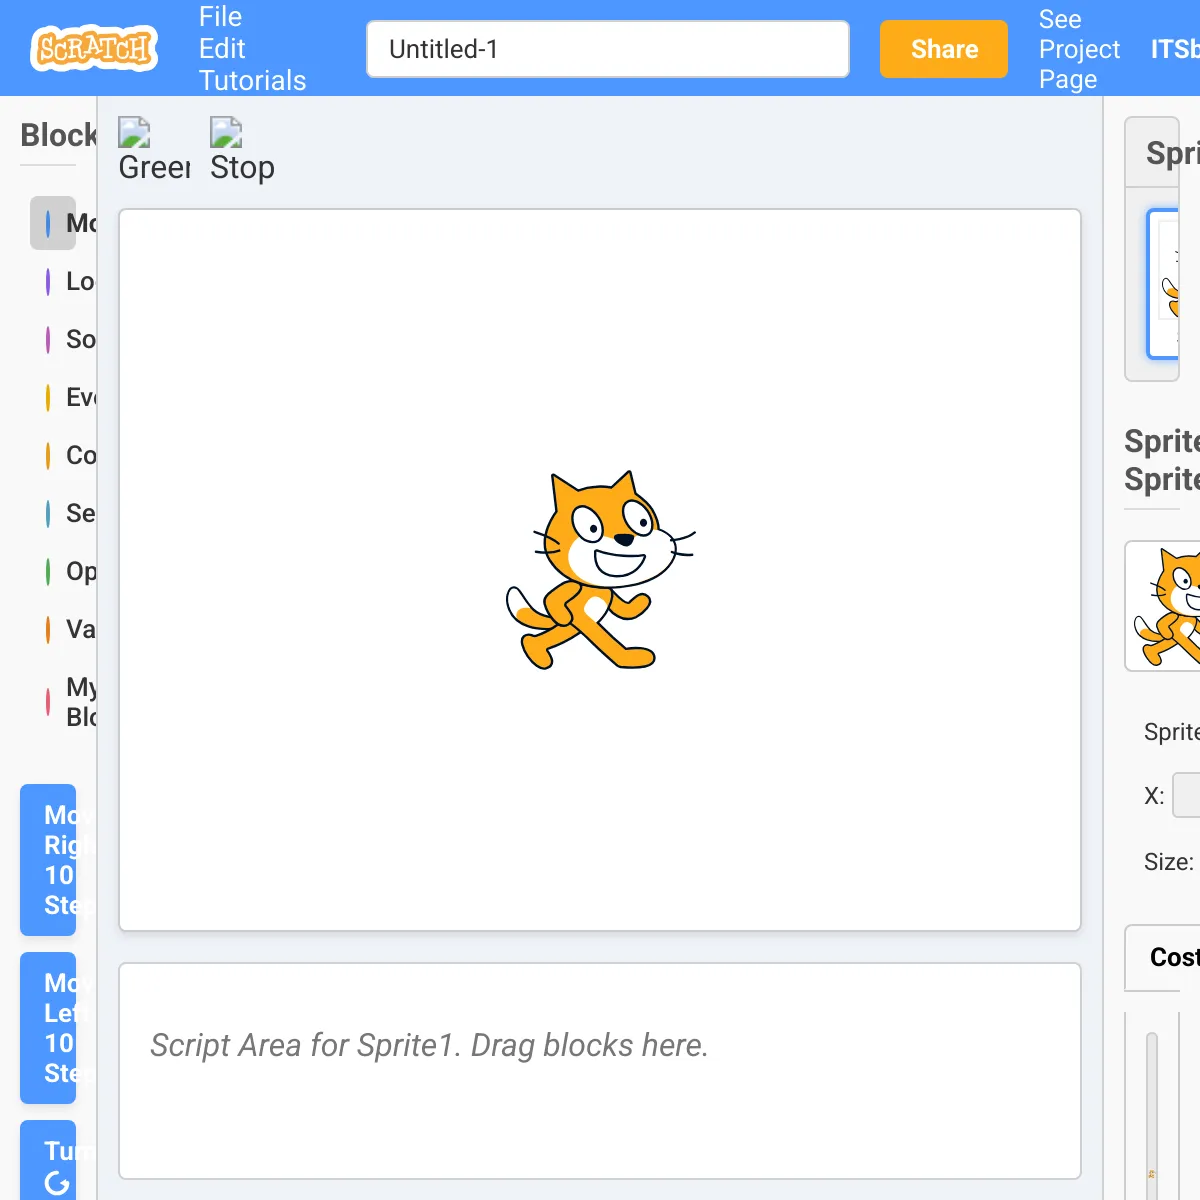Click the Move Left 10 Steps block
Viewport: 1200px width, 1200px height.
click(48, 1028)
